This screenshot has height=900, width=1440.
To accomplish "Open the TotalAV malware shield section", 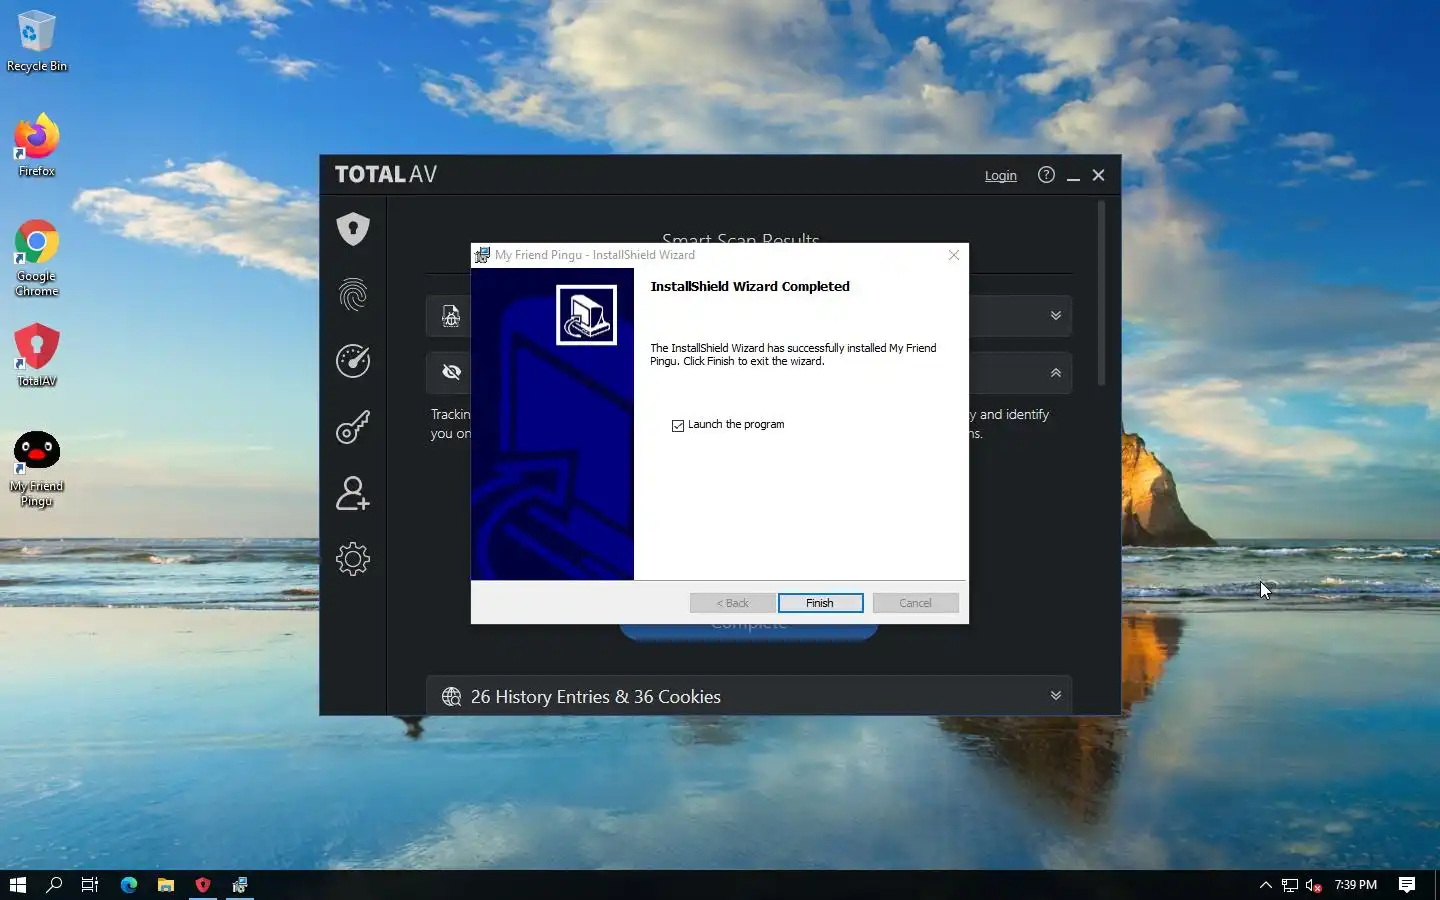I will click(x=353, y=229).
